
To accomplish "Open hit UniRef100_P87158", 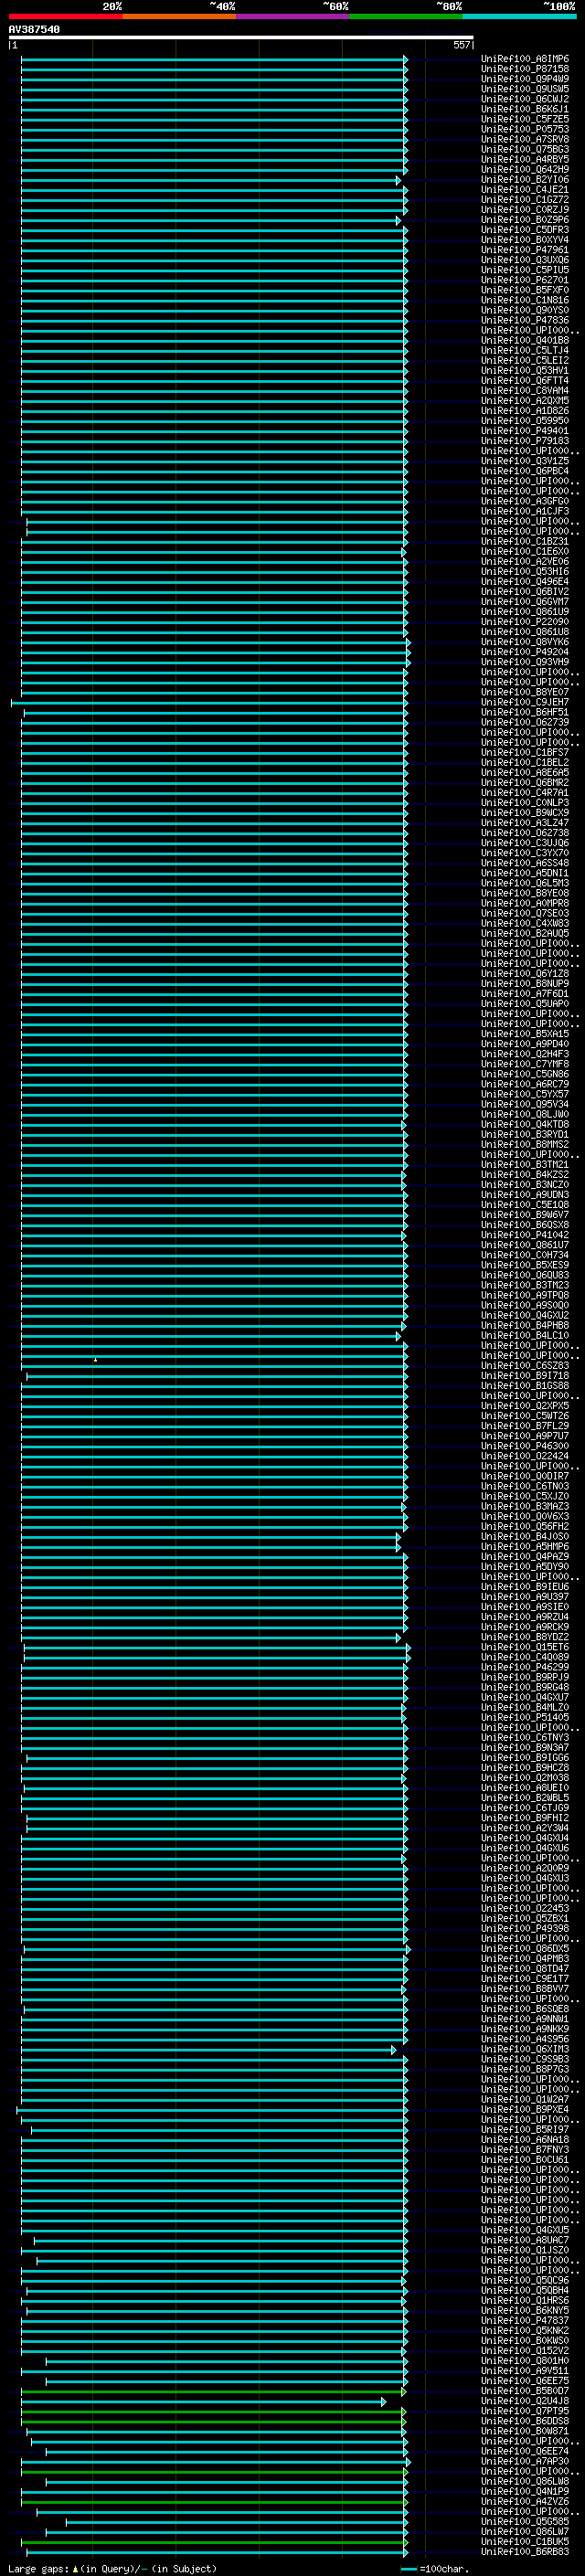I will (x=525, y=69).
